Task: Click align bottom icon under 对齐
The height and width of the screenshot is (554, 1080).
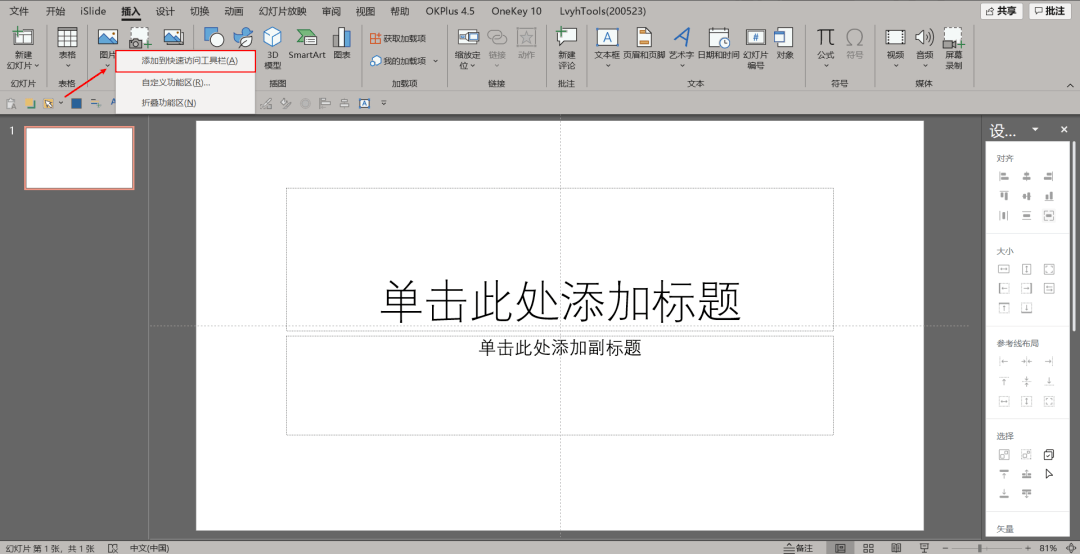Action: click(1049, 196)
